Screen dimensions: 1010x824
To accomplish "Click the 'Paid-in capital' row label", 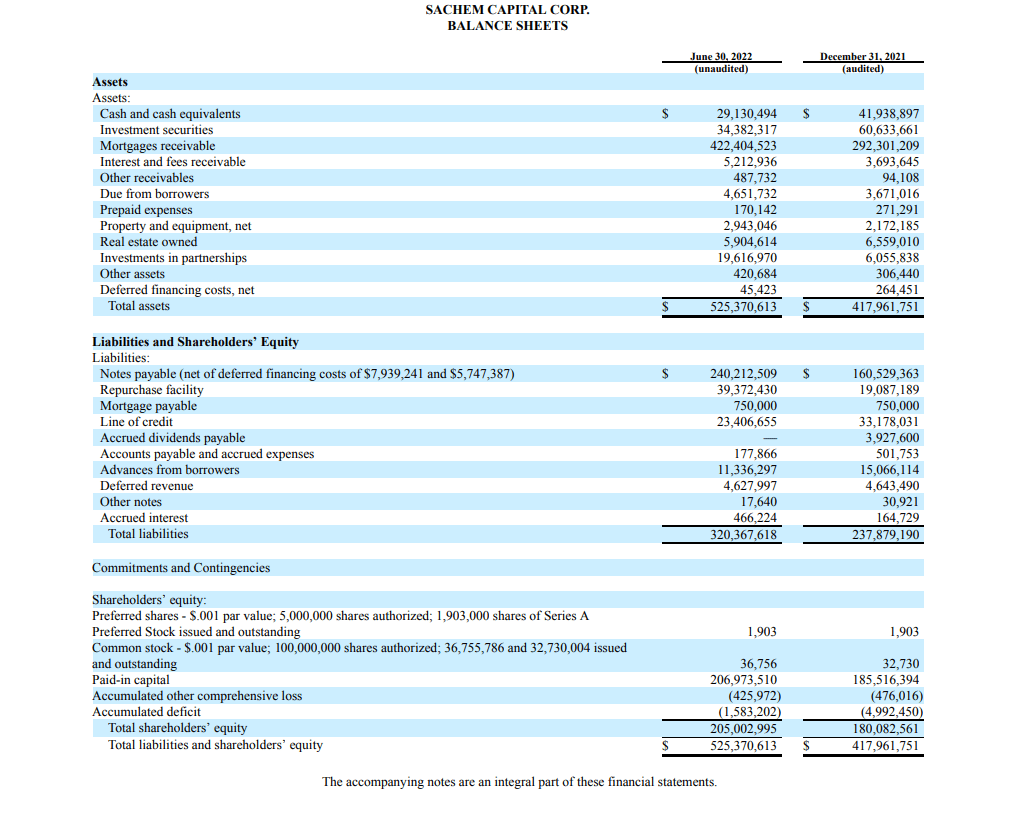I will (131, 680).
